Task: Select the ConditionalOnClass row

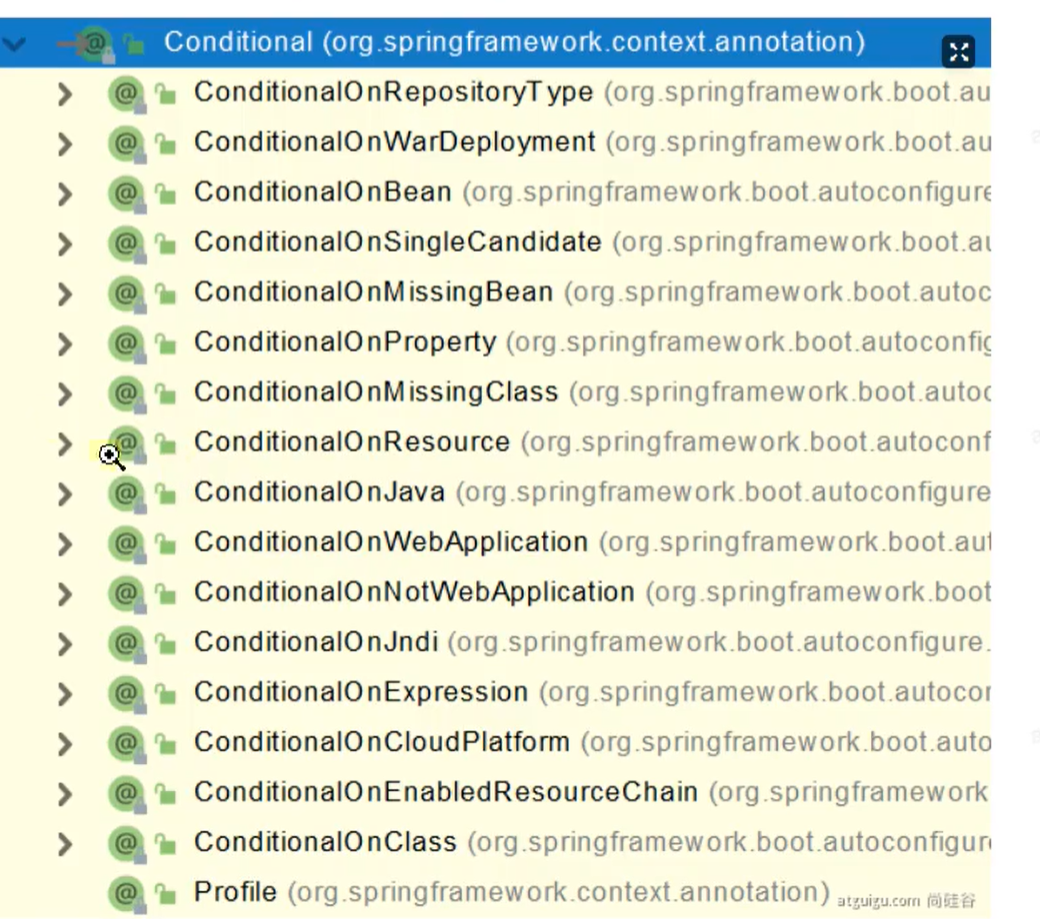Action: click(495, 844)
